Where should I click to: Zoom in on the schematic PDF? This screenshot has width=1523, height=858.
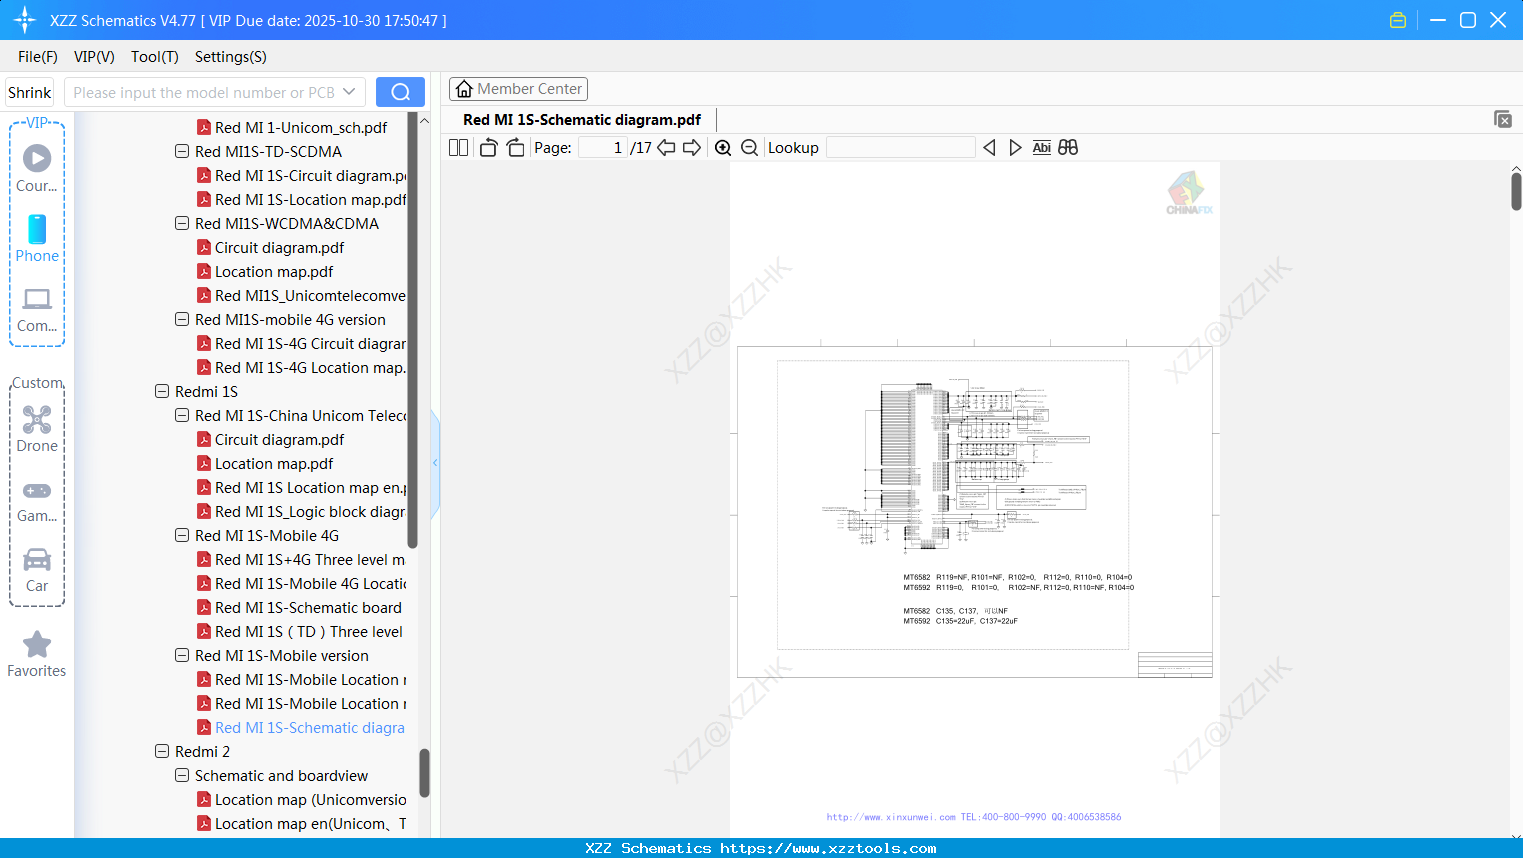[723, 147]
